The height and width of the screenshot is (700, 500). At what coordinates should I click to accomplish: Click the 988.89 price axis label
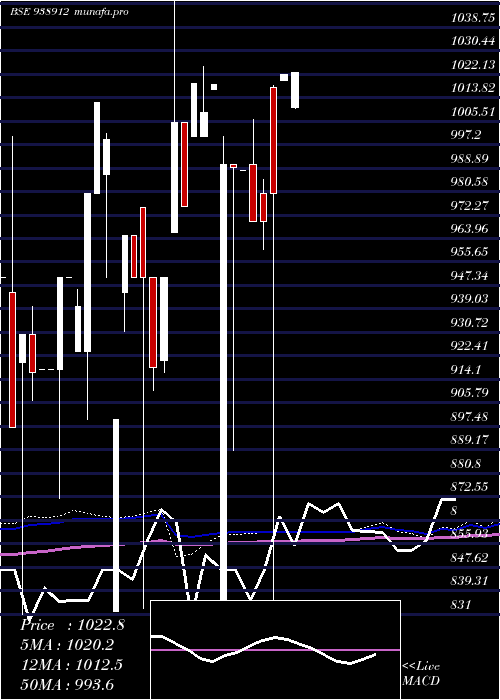coord(470,158)
